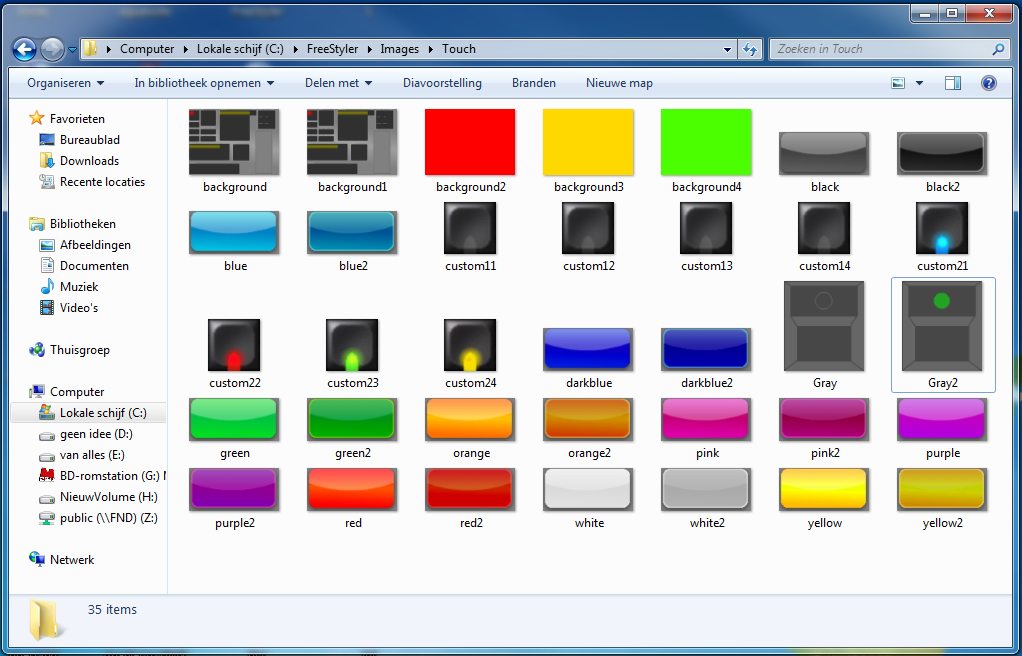Select the Gray2 image file

[942, 335]
